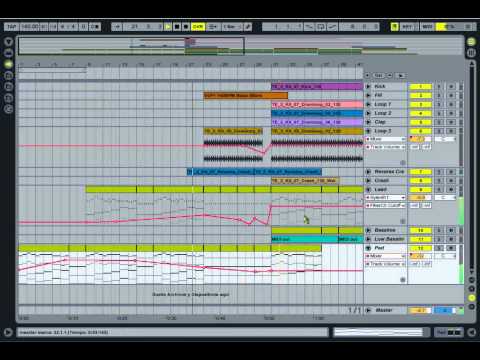The height and width of the screenshot is (360, 480).
Task: Unfold the Kick track
Action: point(368,87)
